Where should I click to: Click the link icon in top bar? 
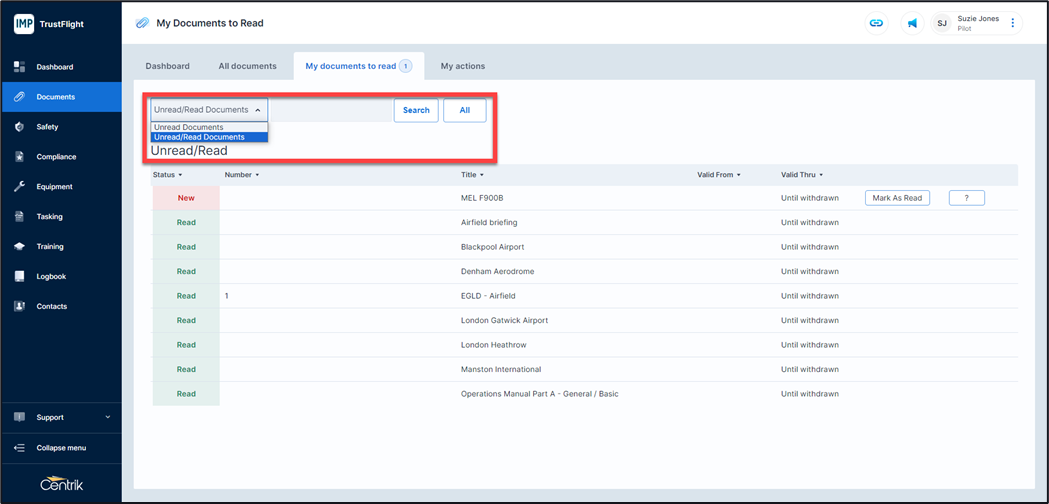(876, 23)
